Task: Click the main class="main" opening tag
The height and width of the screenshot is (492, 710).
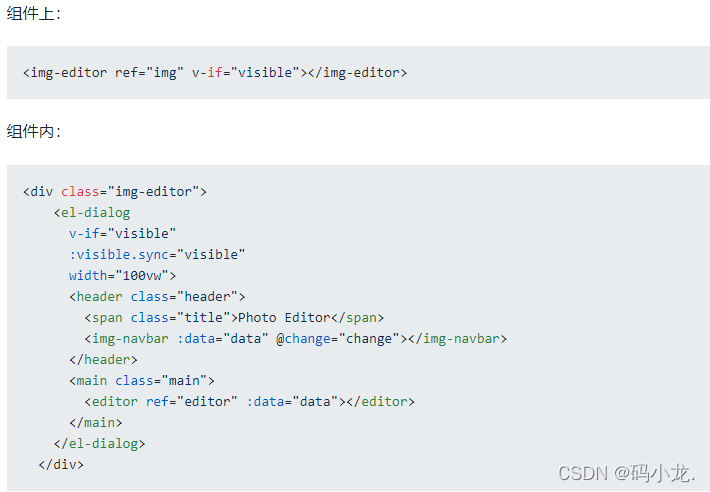Action: (142, 380)
